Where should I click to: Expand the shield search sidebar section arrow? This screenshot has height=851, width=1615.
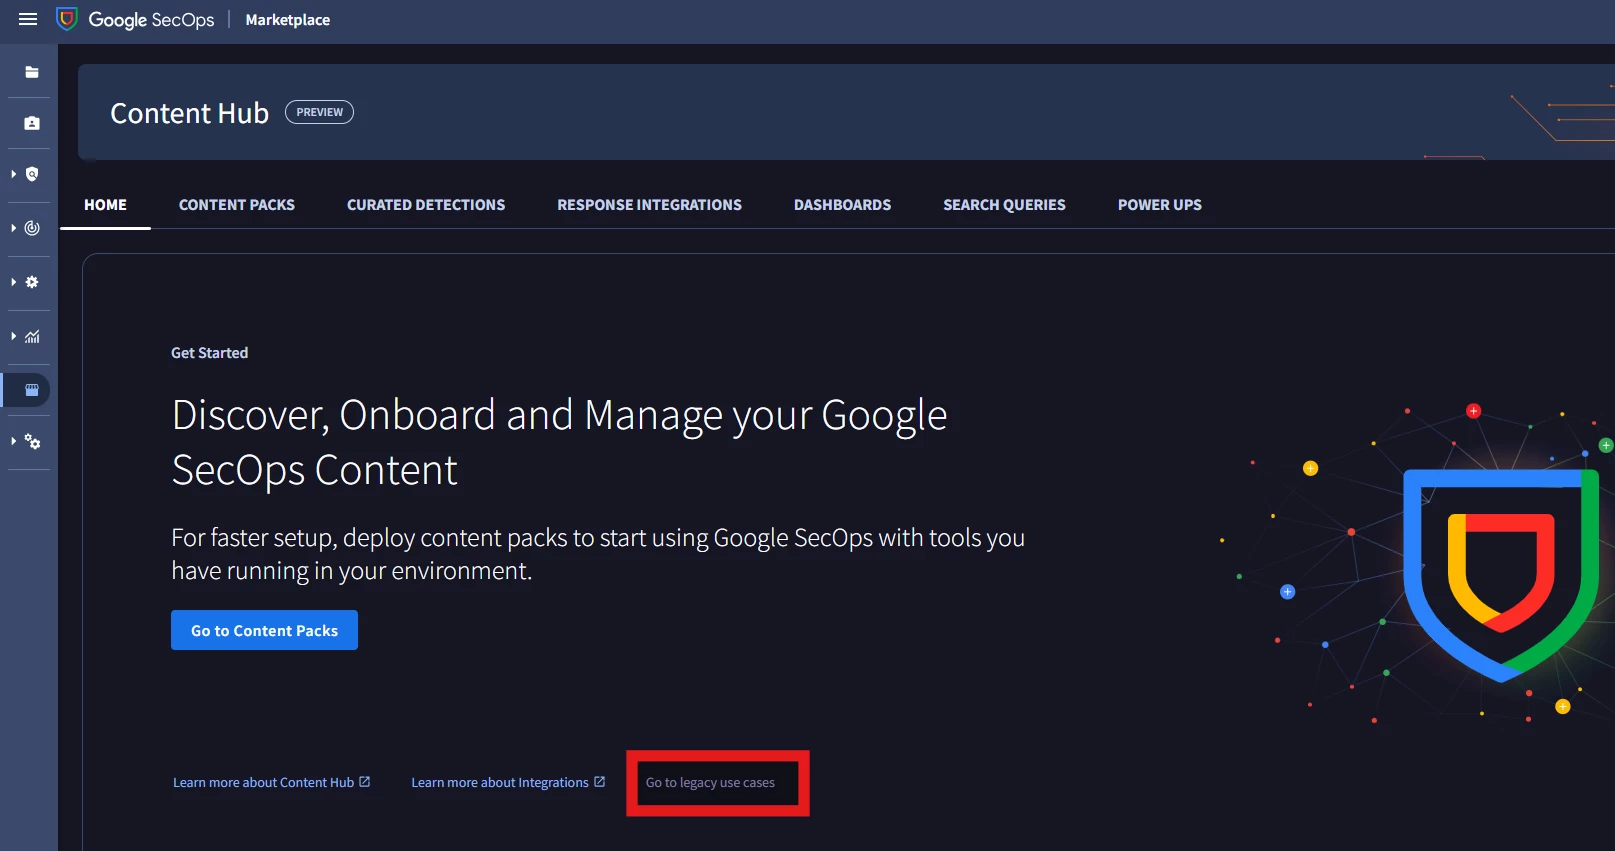[x=13, y=174]
